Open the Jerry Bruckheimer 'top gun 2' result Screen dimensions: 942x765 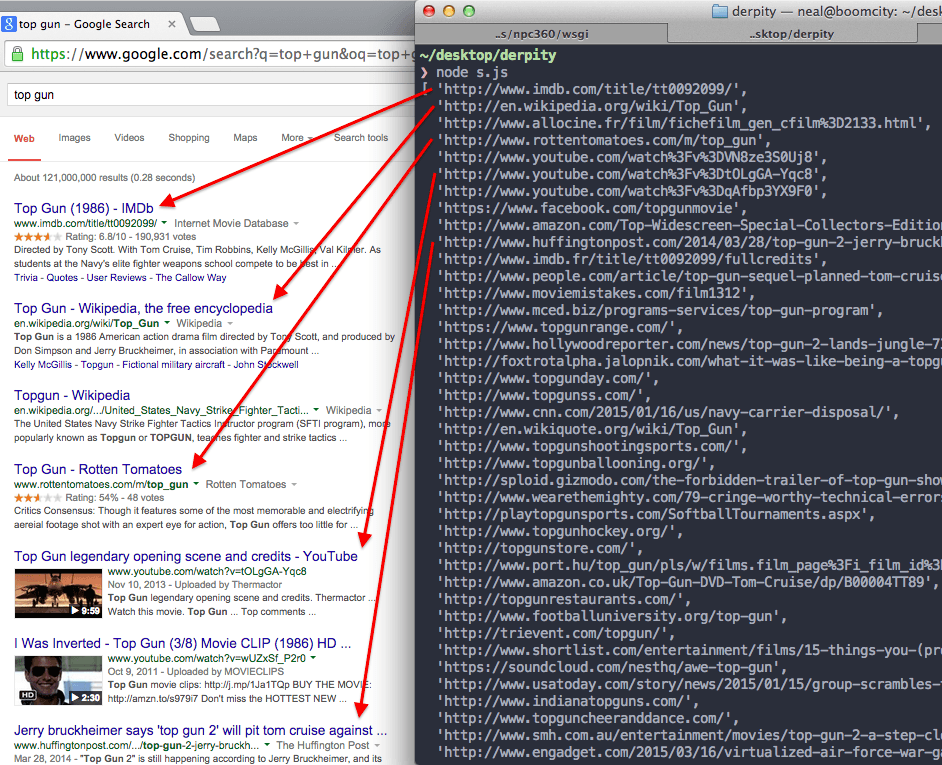tap(201, 731)
